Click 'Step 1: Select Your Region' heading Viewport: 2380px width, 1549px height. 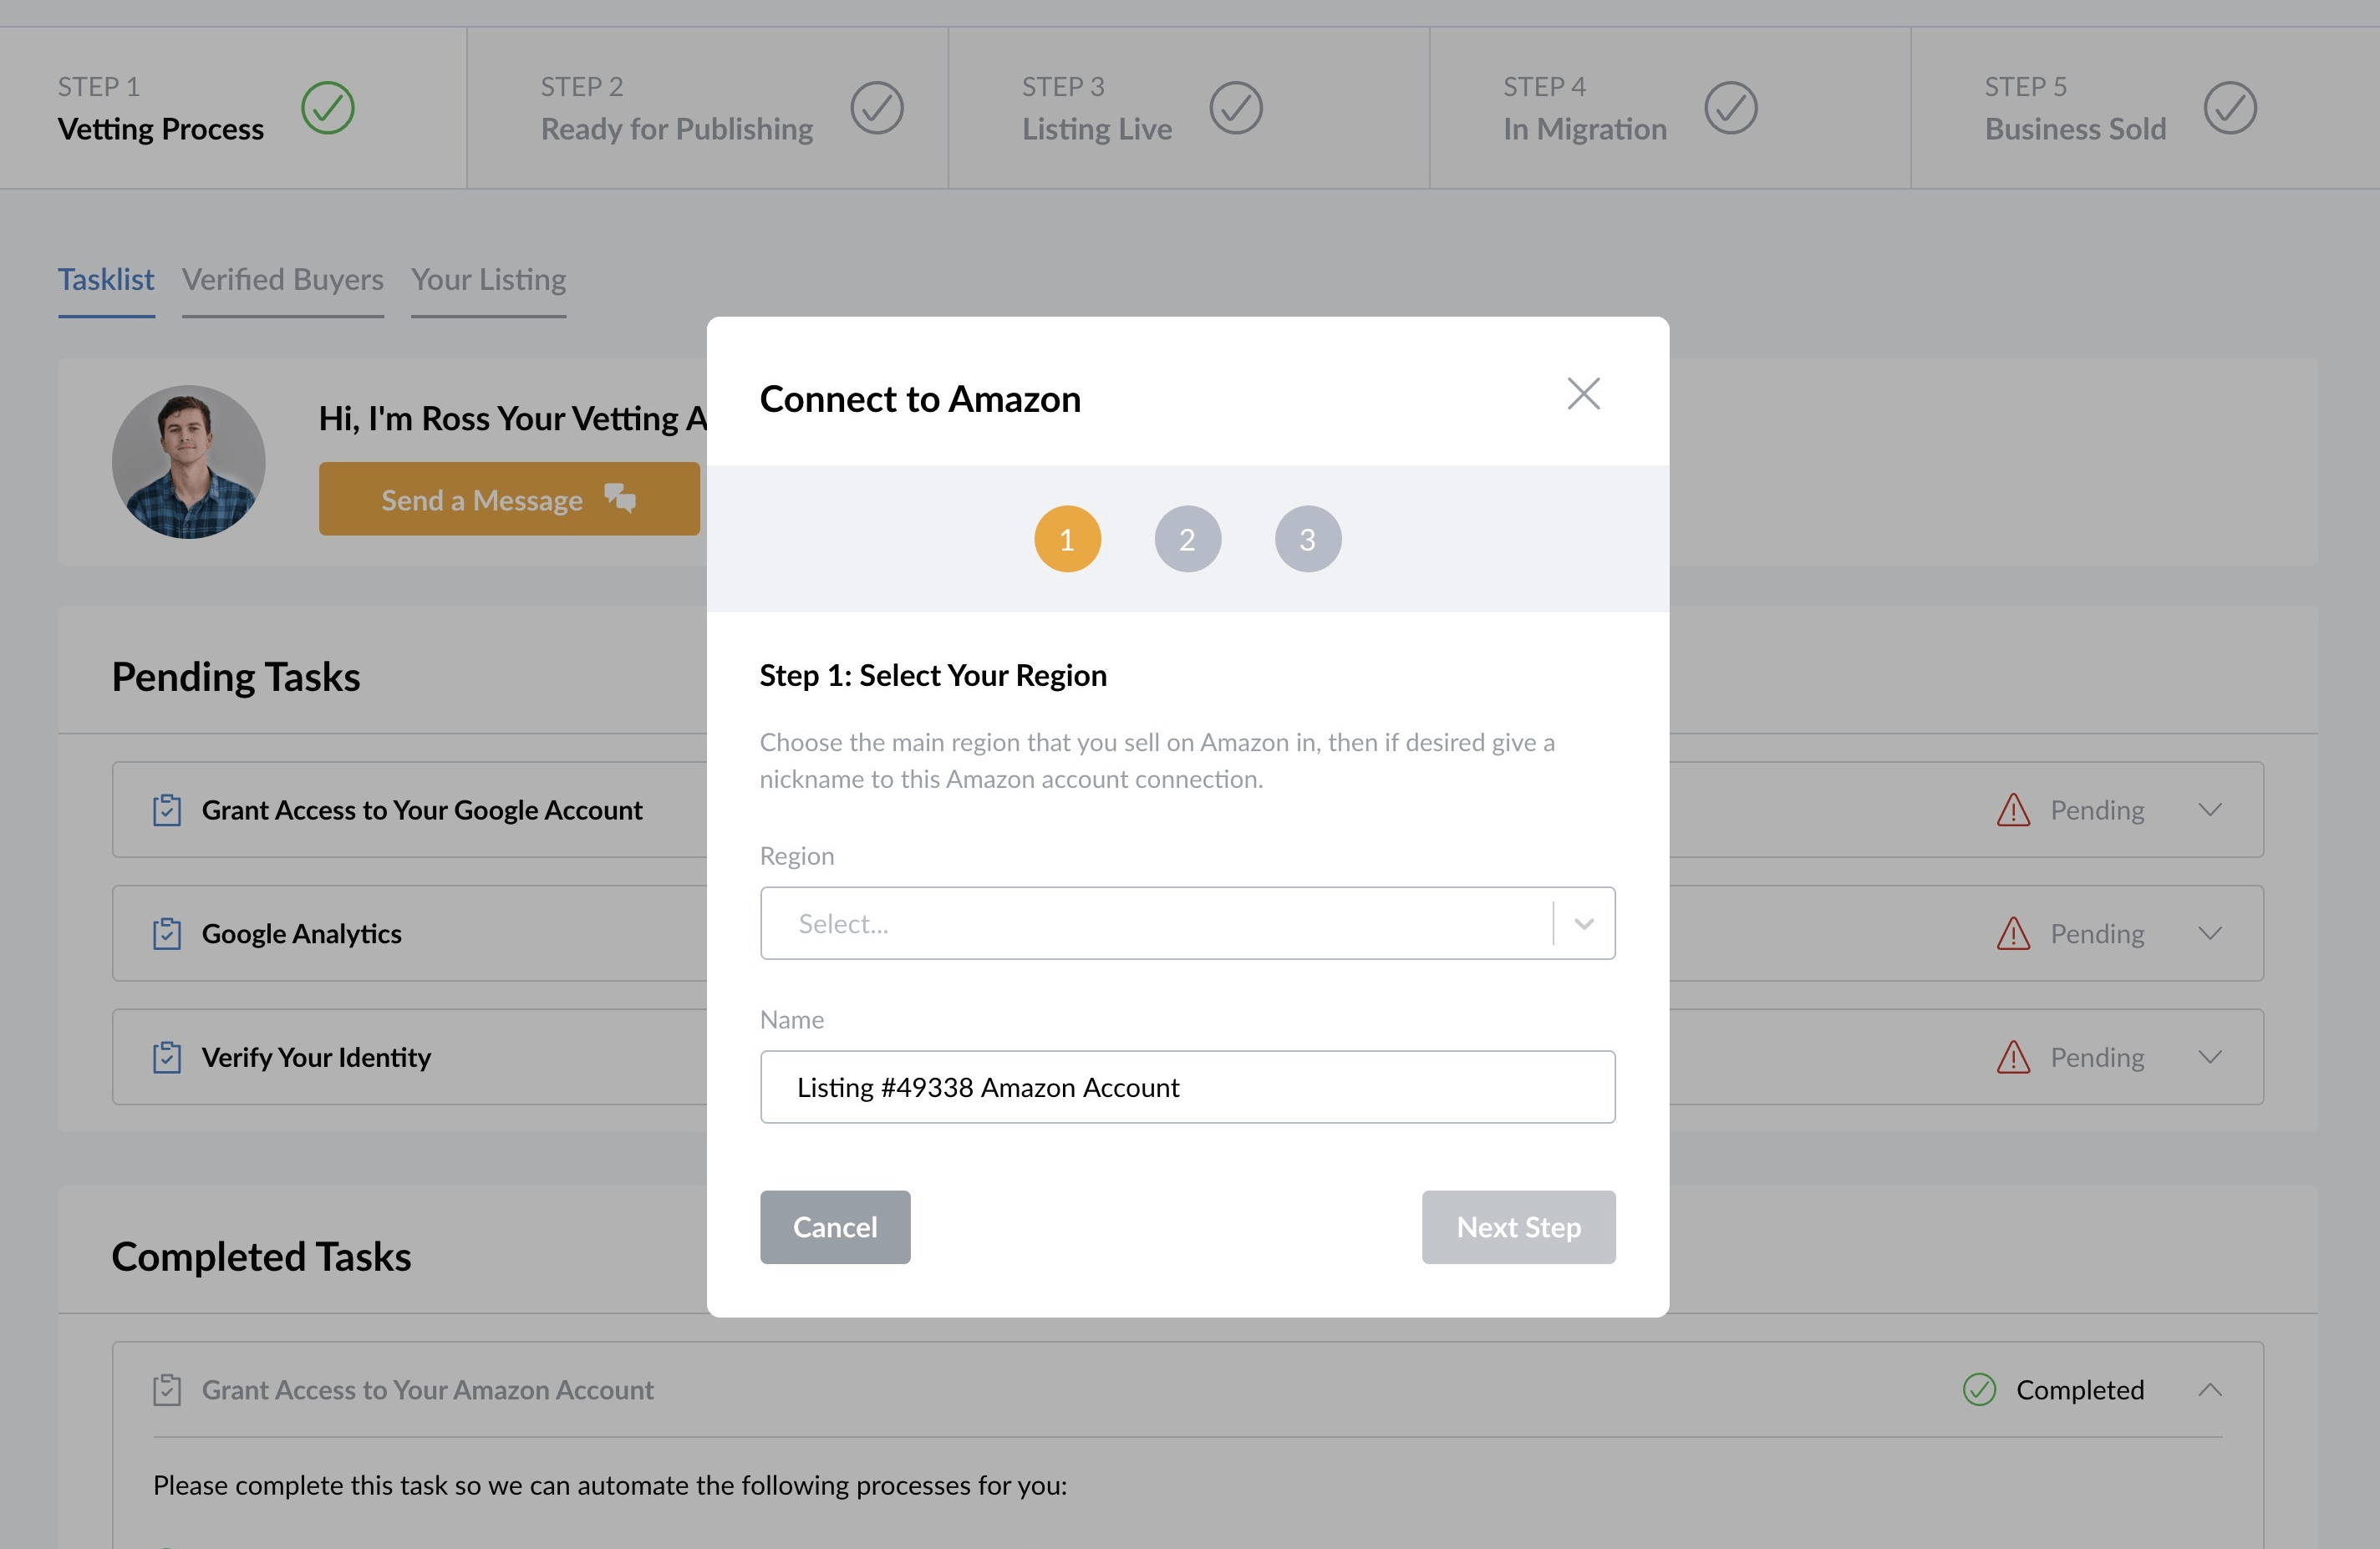click(933, 676)
